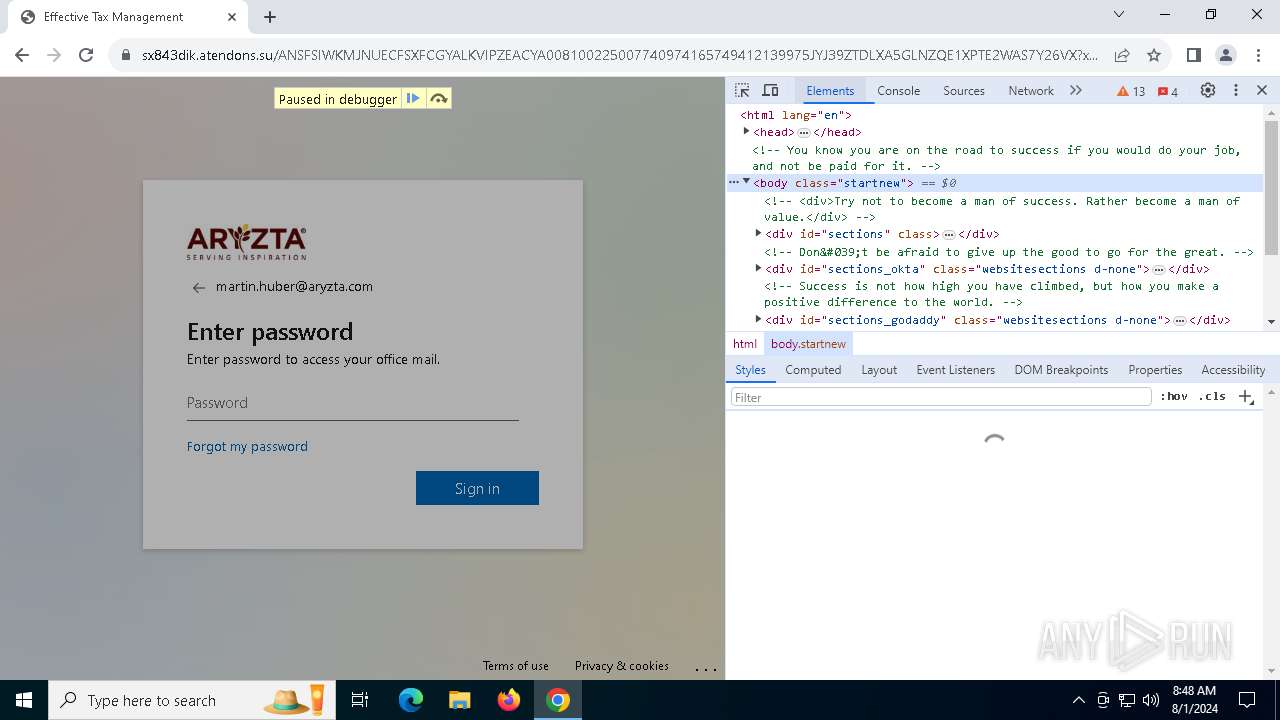The image size is (1280, 720).
Task: Open DevTools settings gear
Action: click(x=1208, y=90)
